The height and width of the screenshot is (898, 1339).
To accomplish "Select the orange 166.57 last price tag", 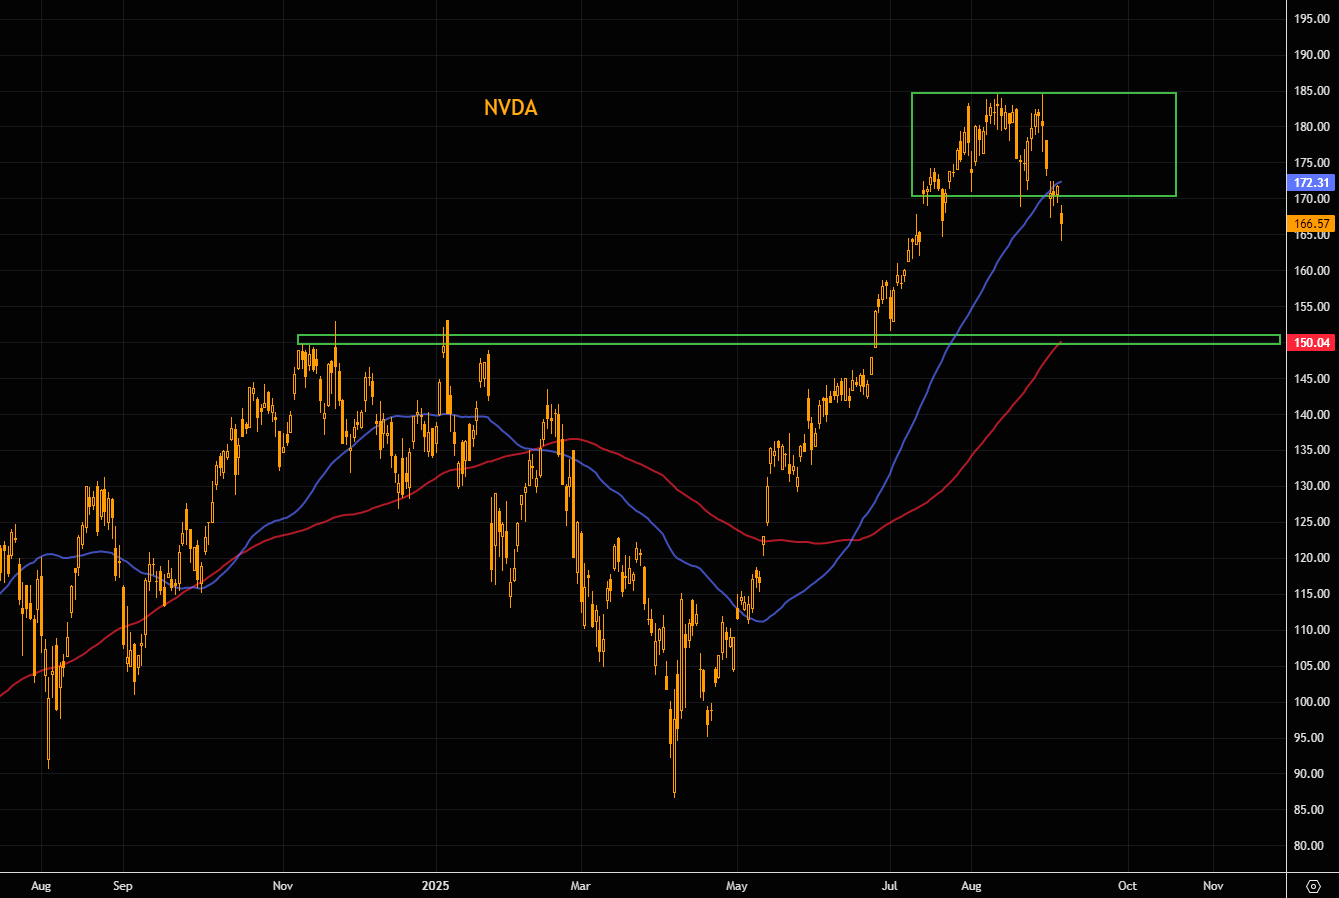I will [x=1311, y=224].
